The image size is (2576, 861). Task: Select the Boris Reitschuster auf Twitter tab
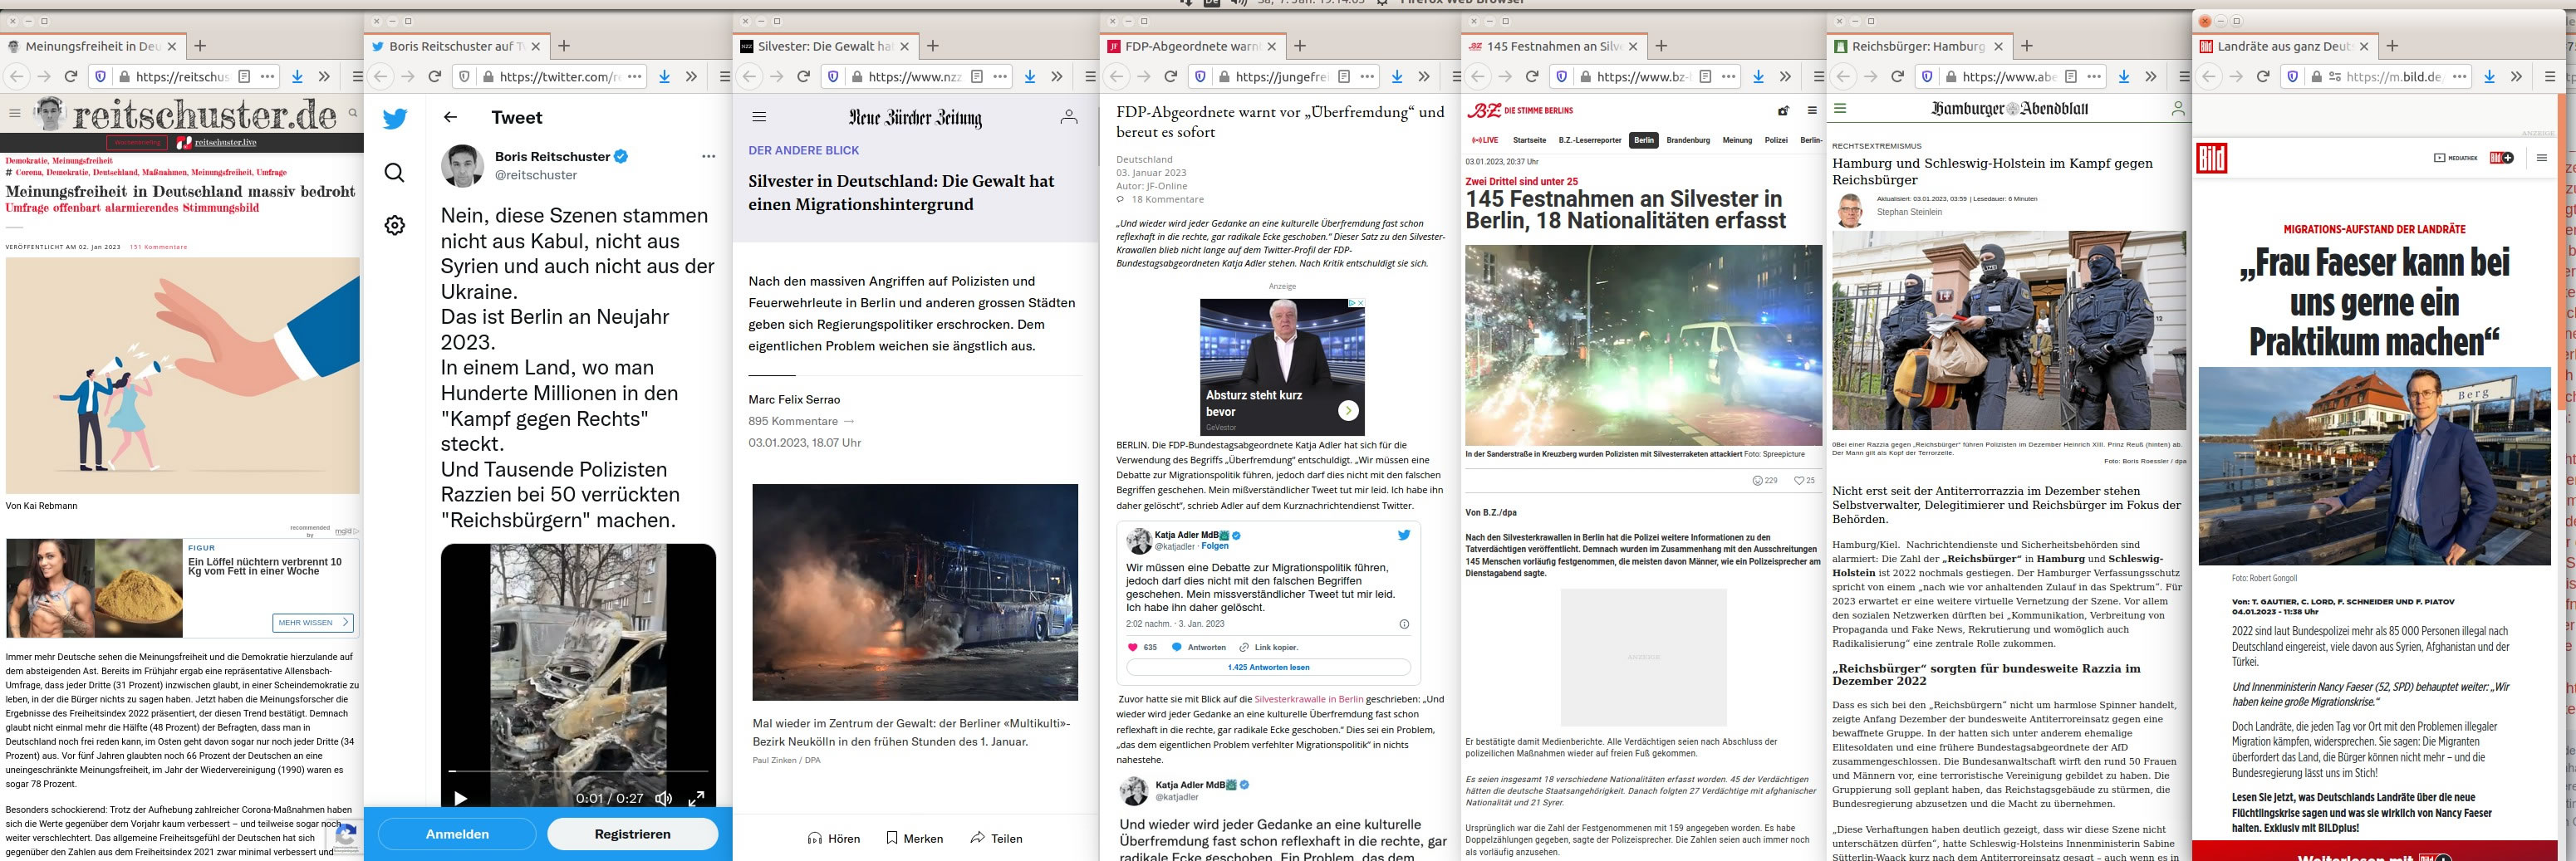(x=456, y=46)
